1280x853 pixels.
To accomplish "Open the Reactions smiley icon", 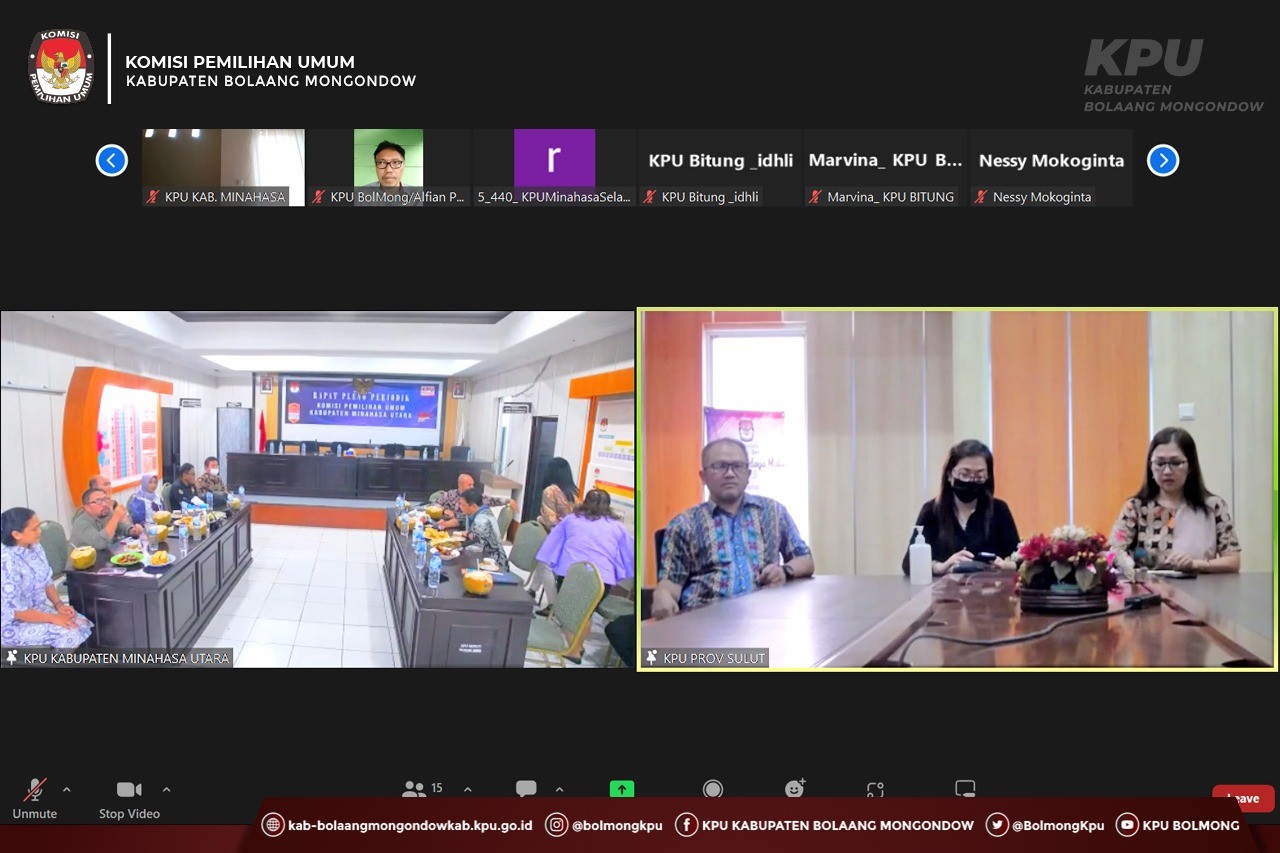I will tap(795, 789).
